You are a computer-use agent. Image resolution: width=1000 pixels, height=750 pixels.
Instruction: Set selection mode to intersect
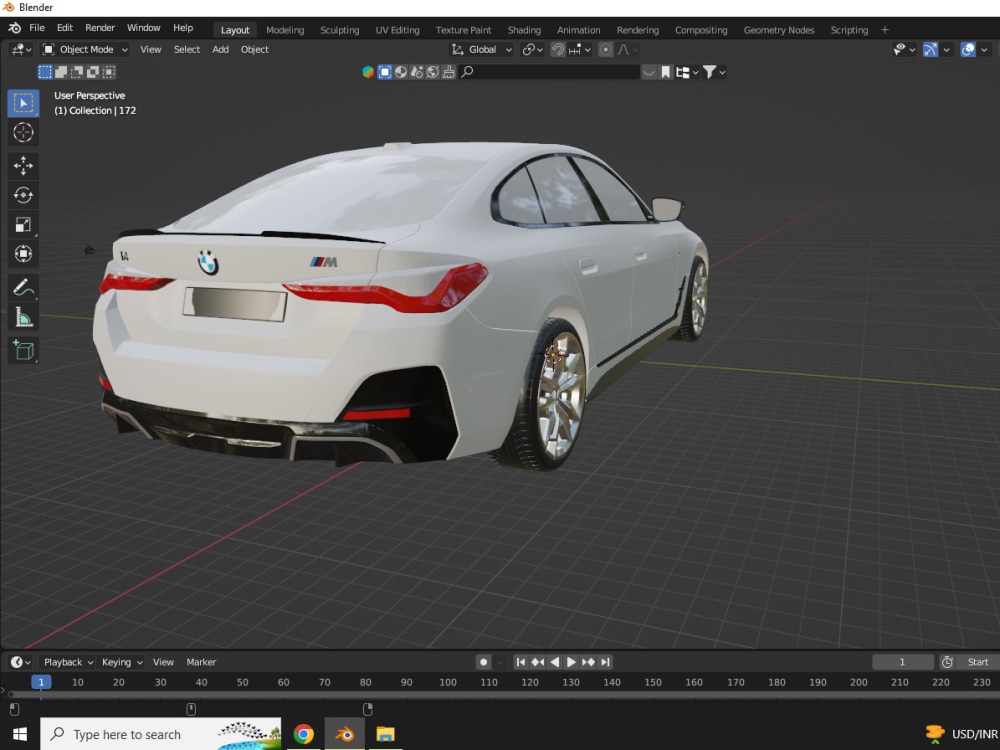109,72
